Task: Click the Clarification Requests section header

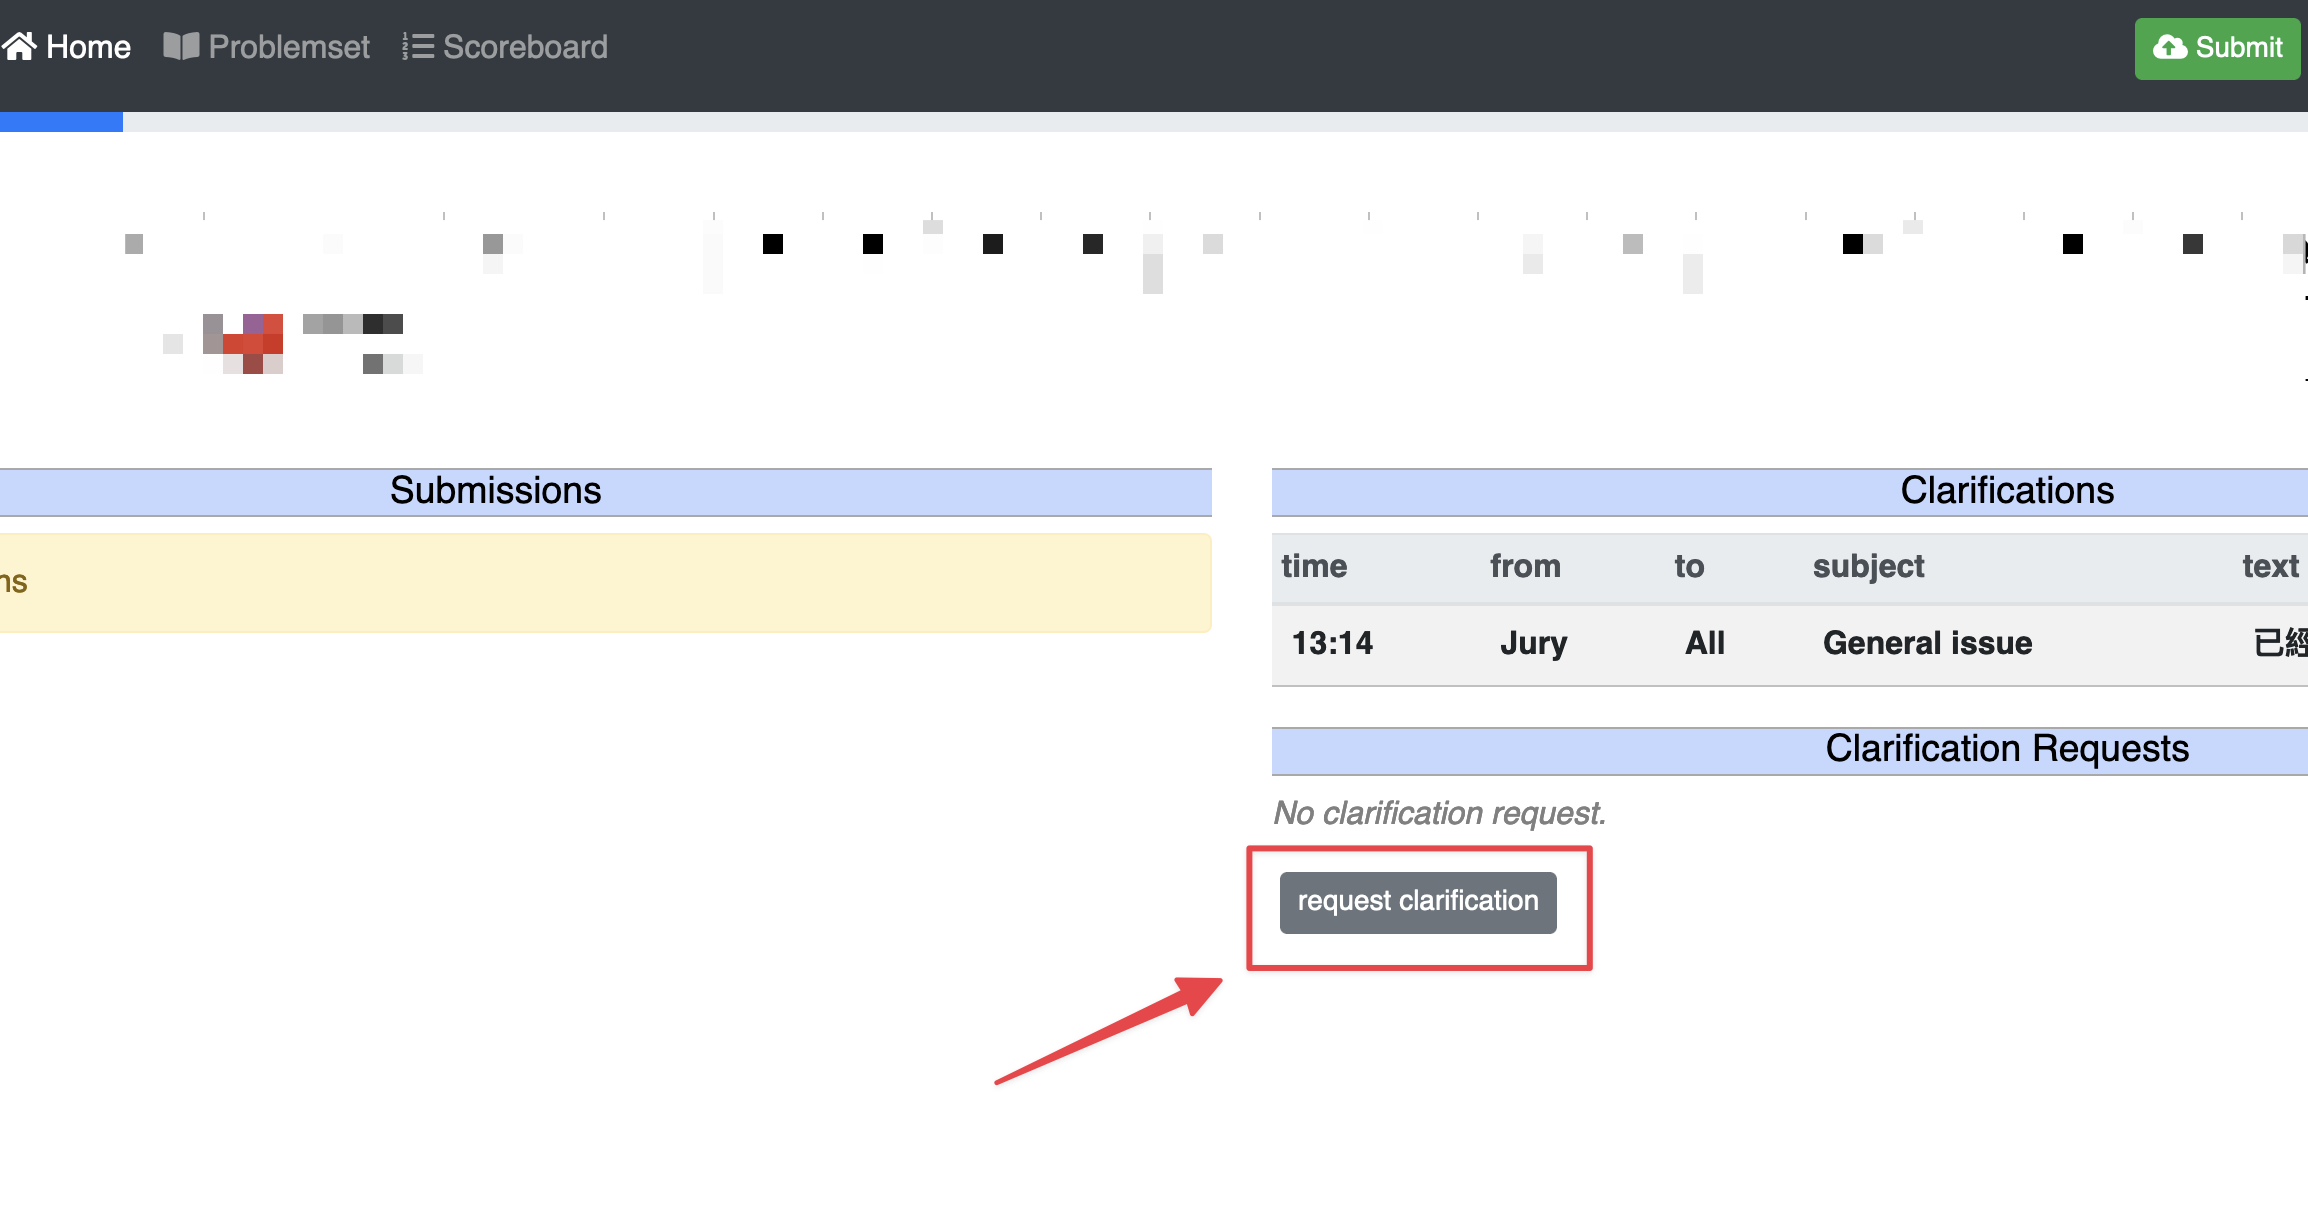Action: pos(2006,749)
